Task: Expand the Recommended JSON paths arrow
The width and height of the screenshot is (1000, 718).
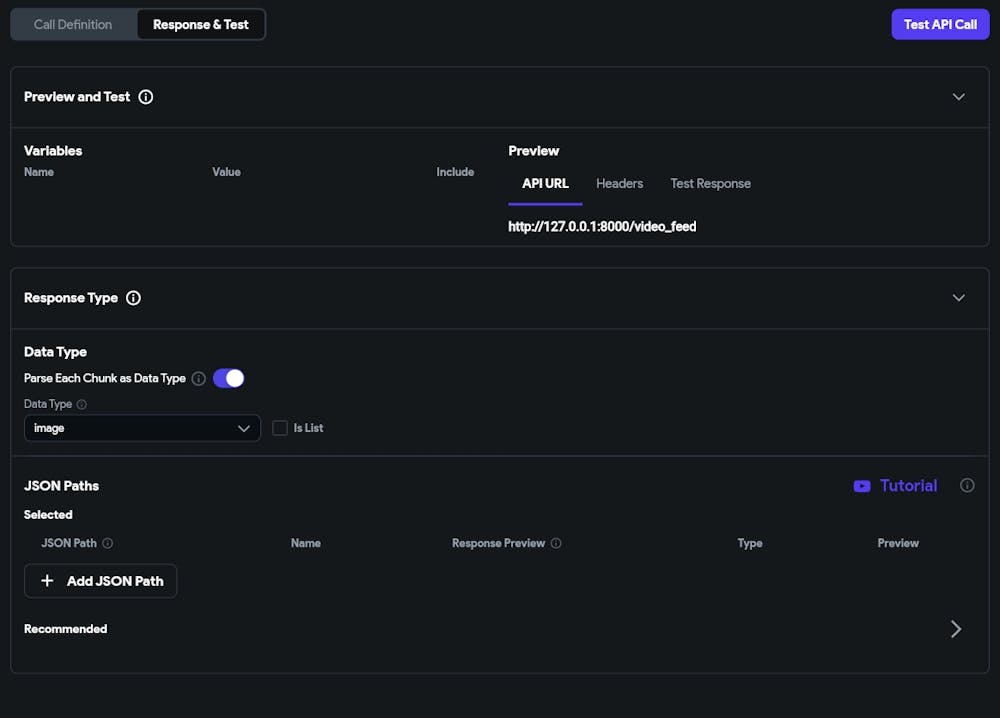Action: tap(956, 629)
